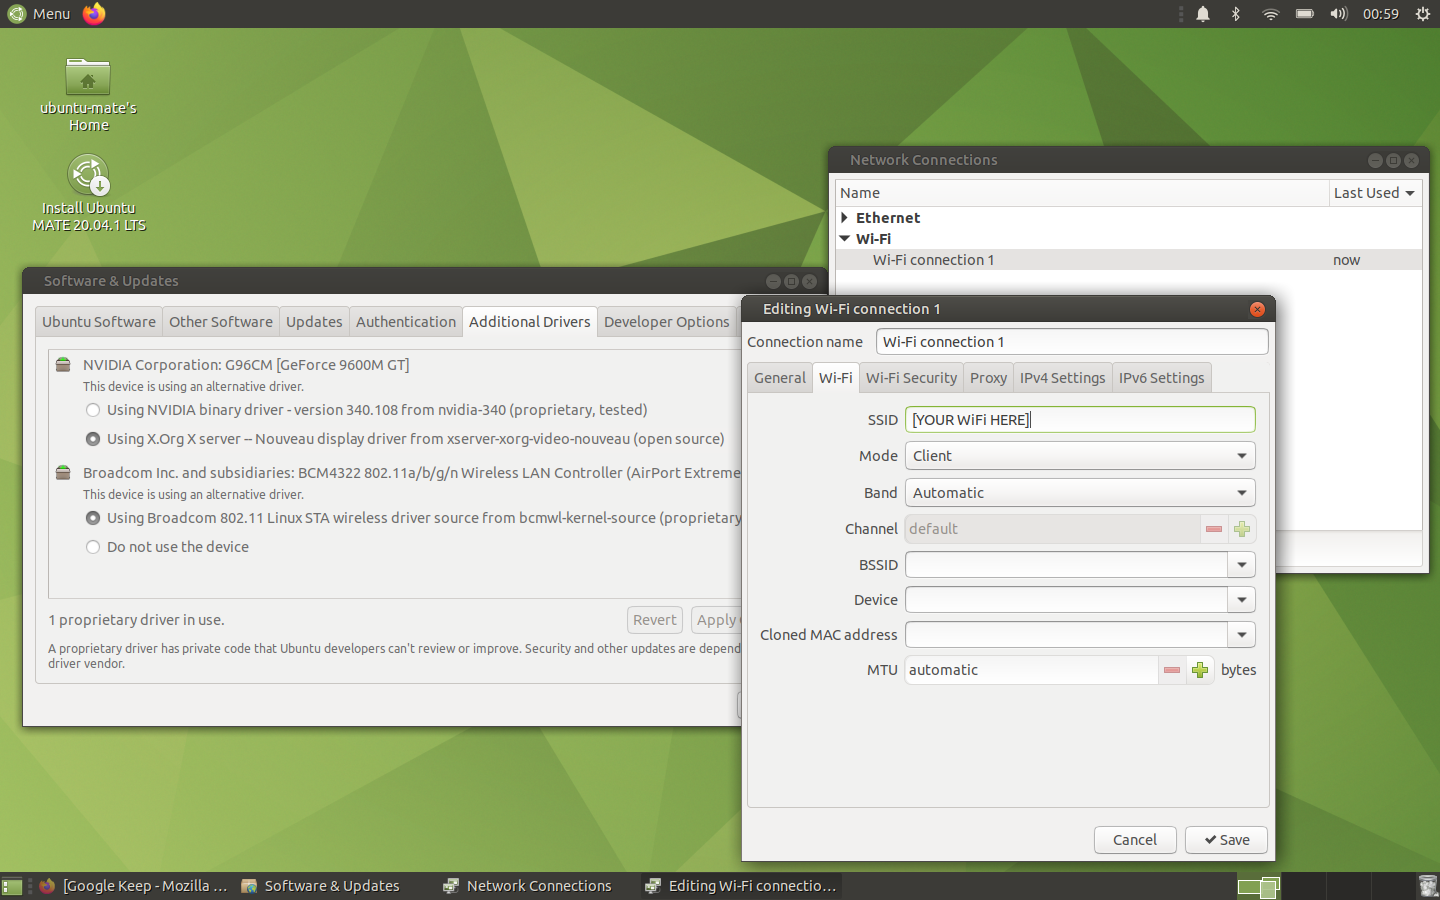Switch to the Wi-Fi Security tab
Image resolution: width=1440 pixels, height=900 pixels.
pyautogui.click(x=910, y=378)
